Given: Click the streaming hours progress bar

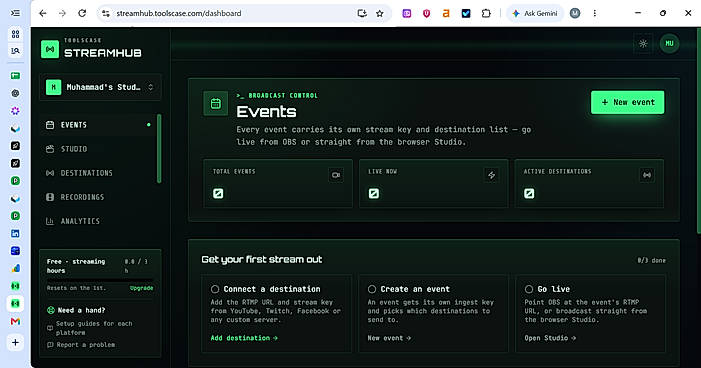Looking at the screenshot, I should pyautogui.click(x=100, y=280).
